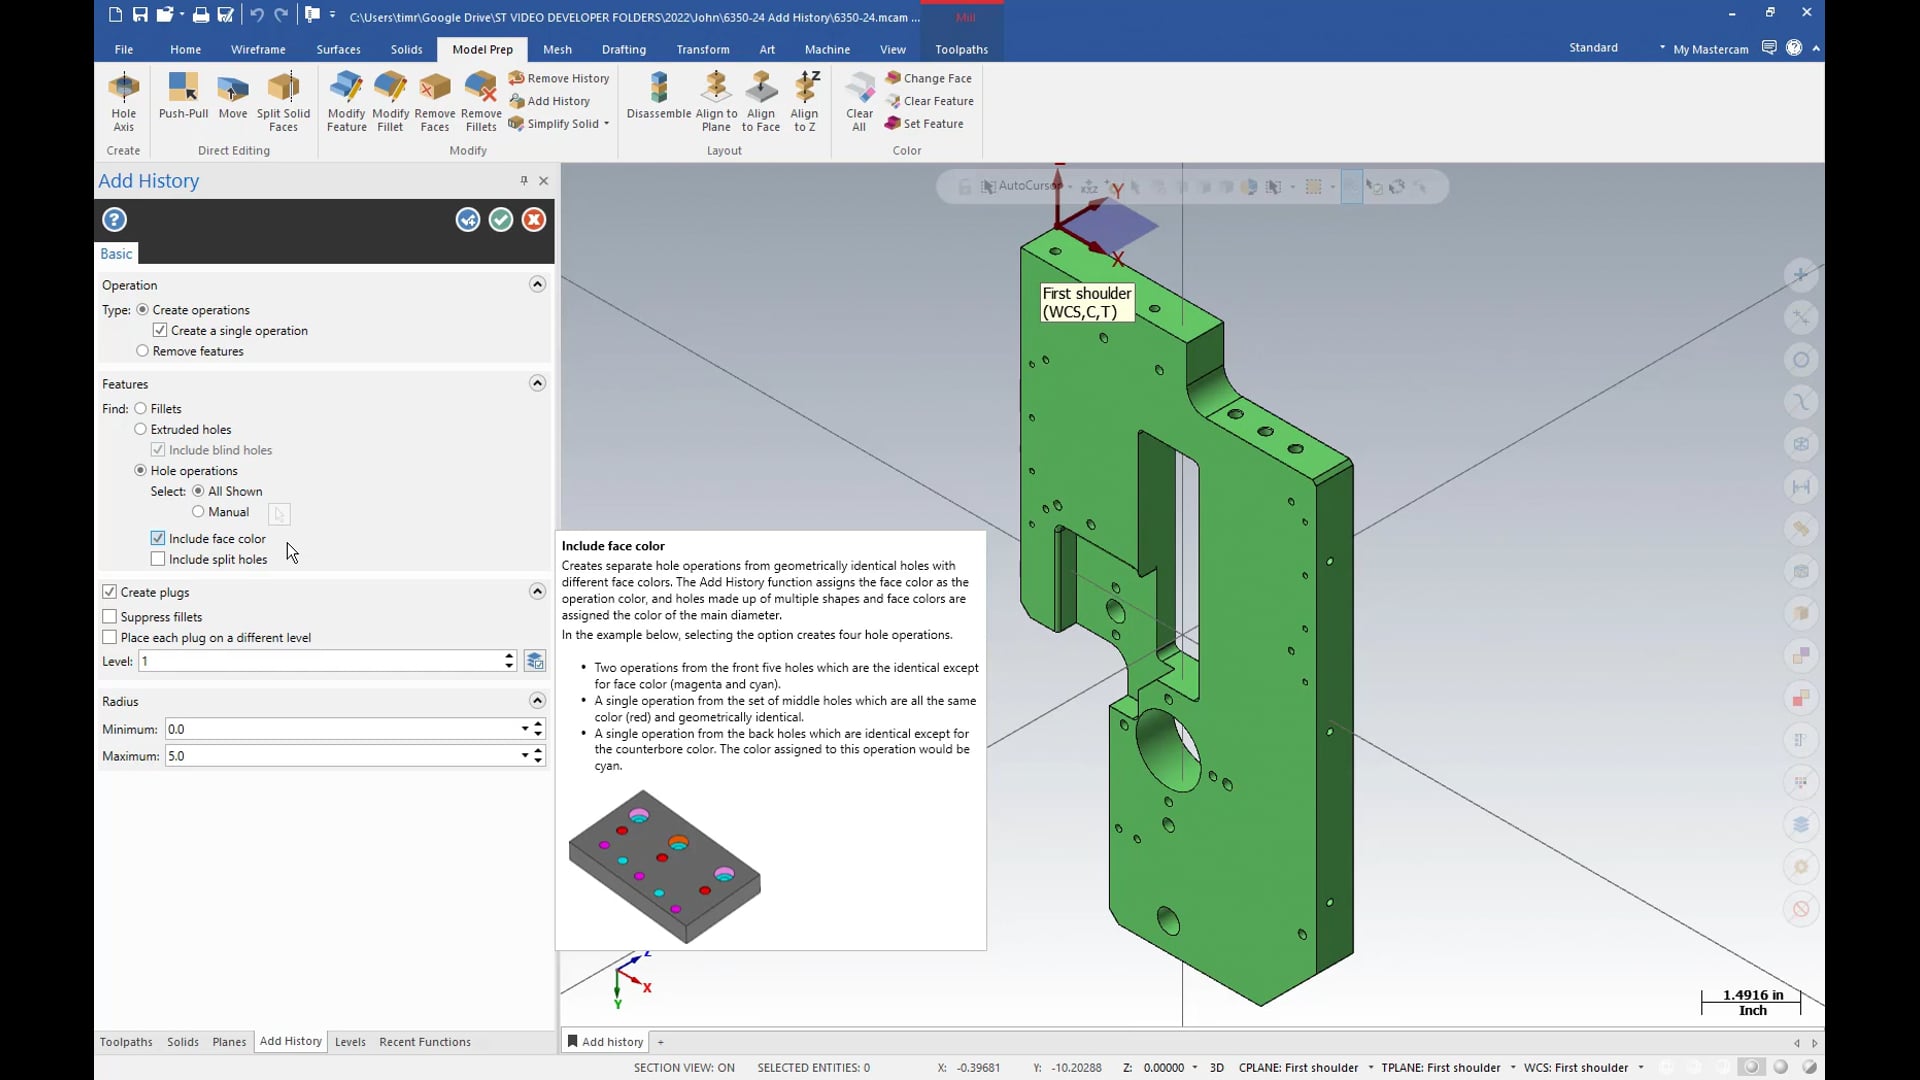
Task: Click the red cancel button
Action: (534, 219)
